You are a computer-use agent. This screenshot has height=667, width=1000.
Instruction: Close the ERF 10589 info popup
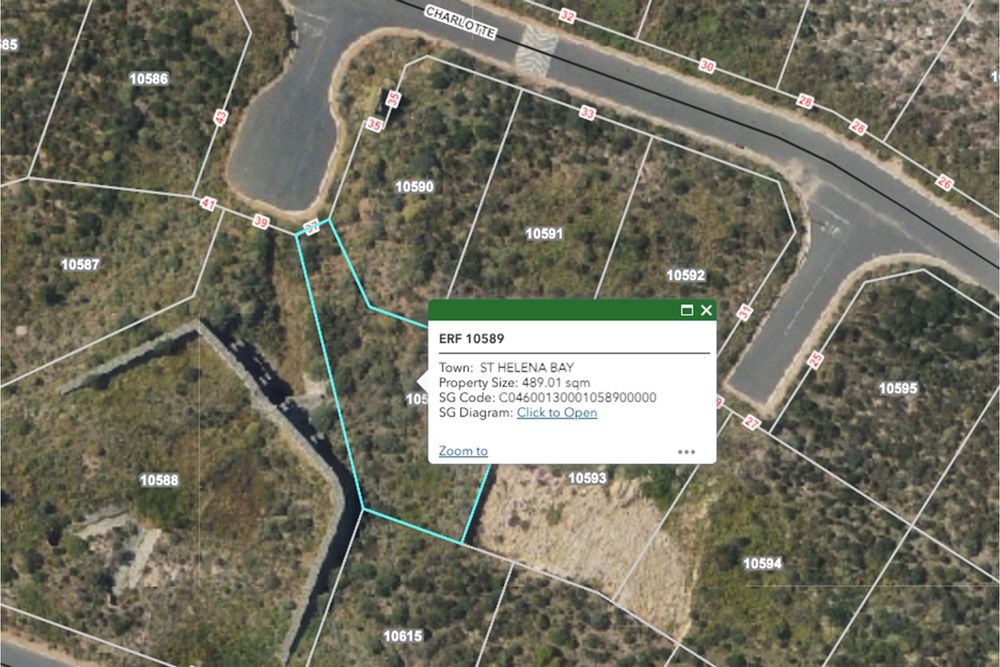[706, 311]
